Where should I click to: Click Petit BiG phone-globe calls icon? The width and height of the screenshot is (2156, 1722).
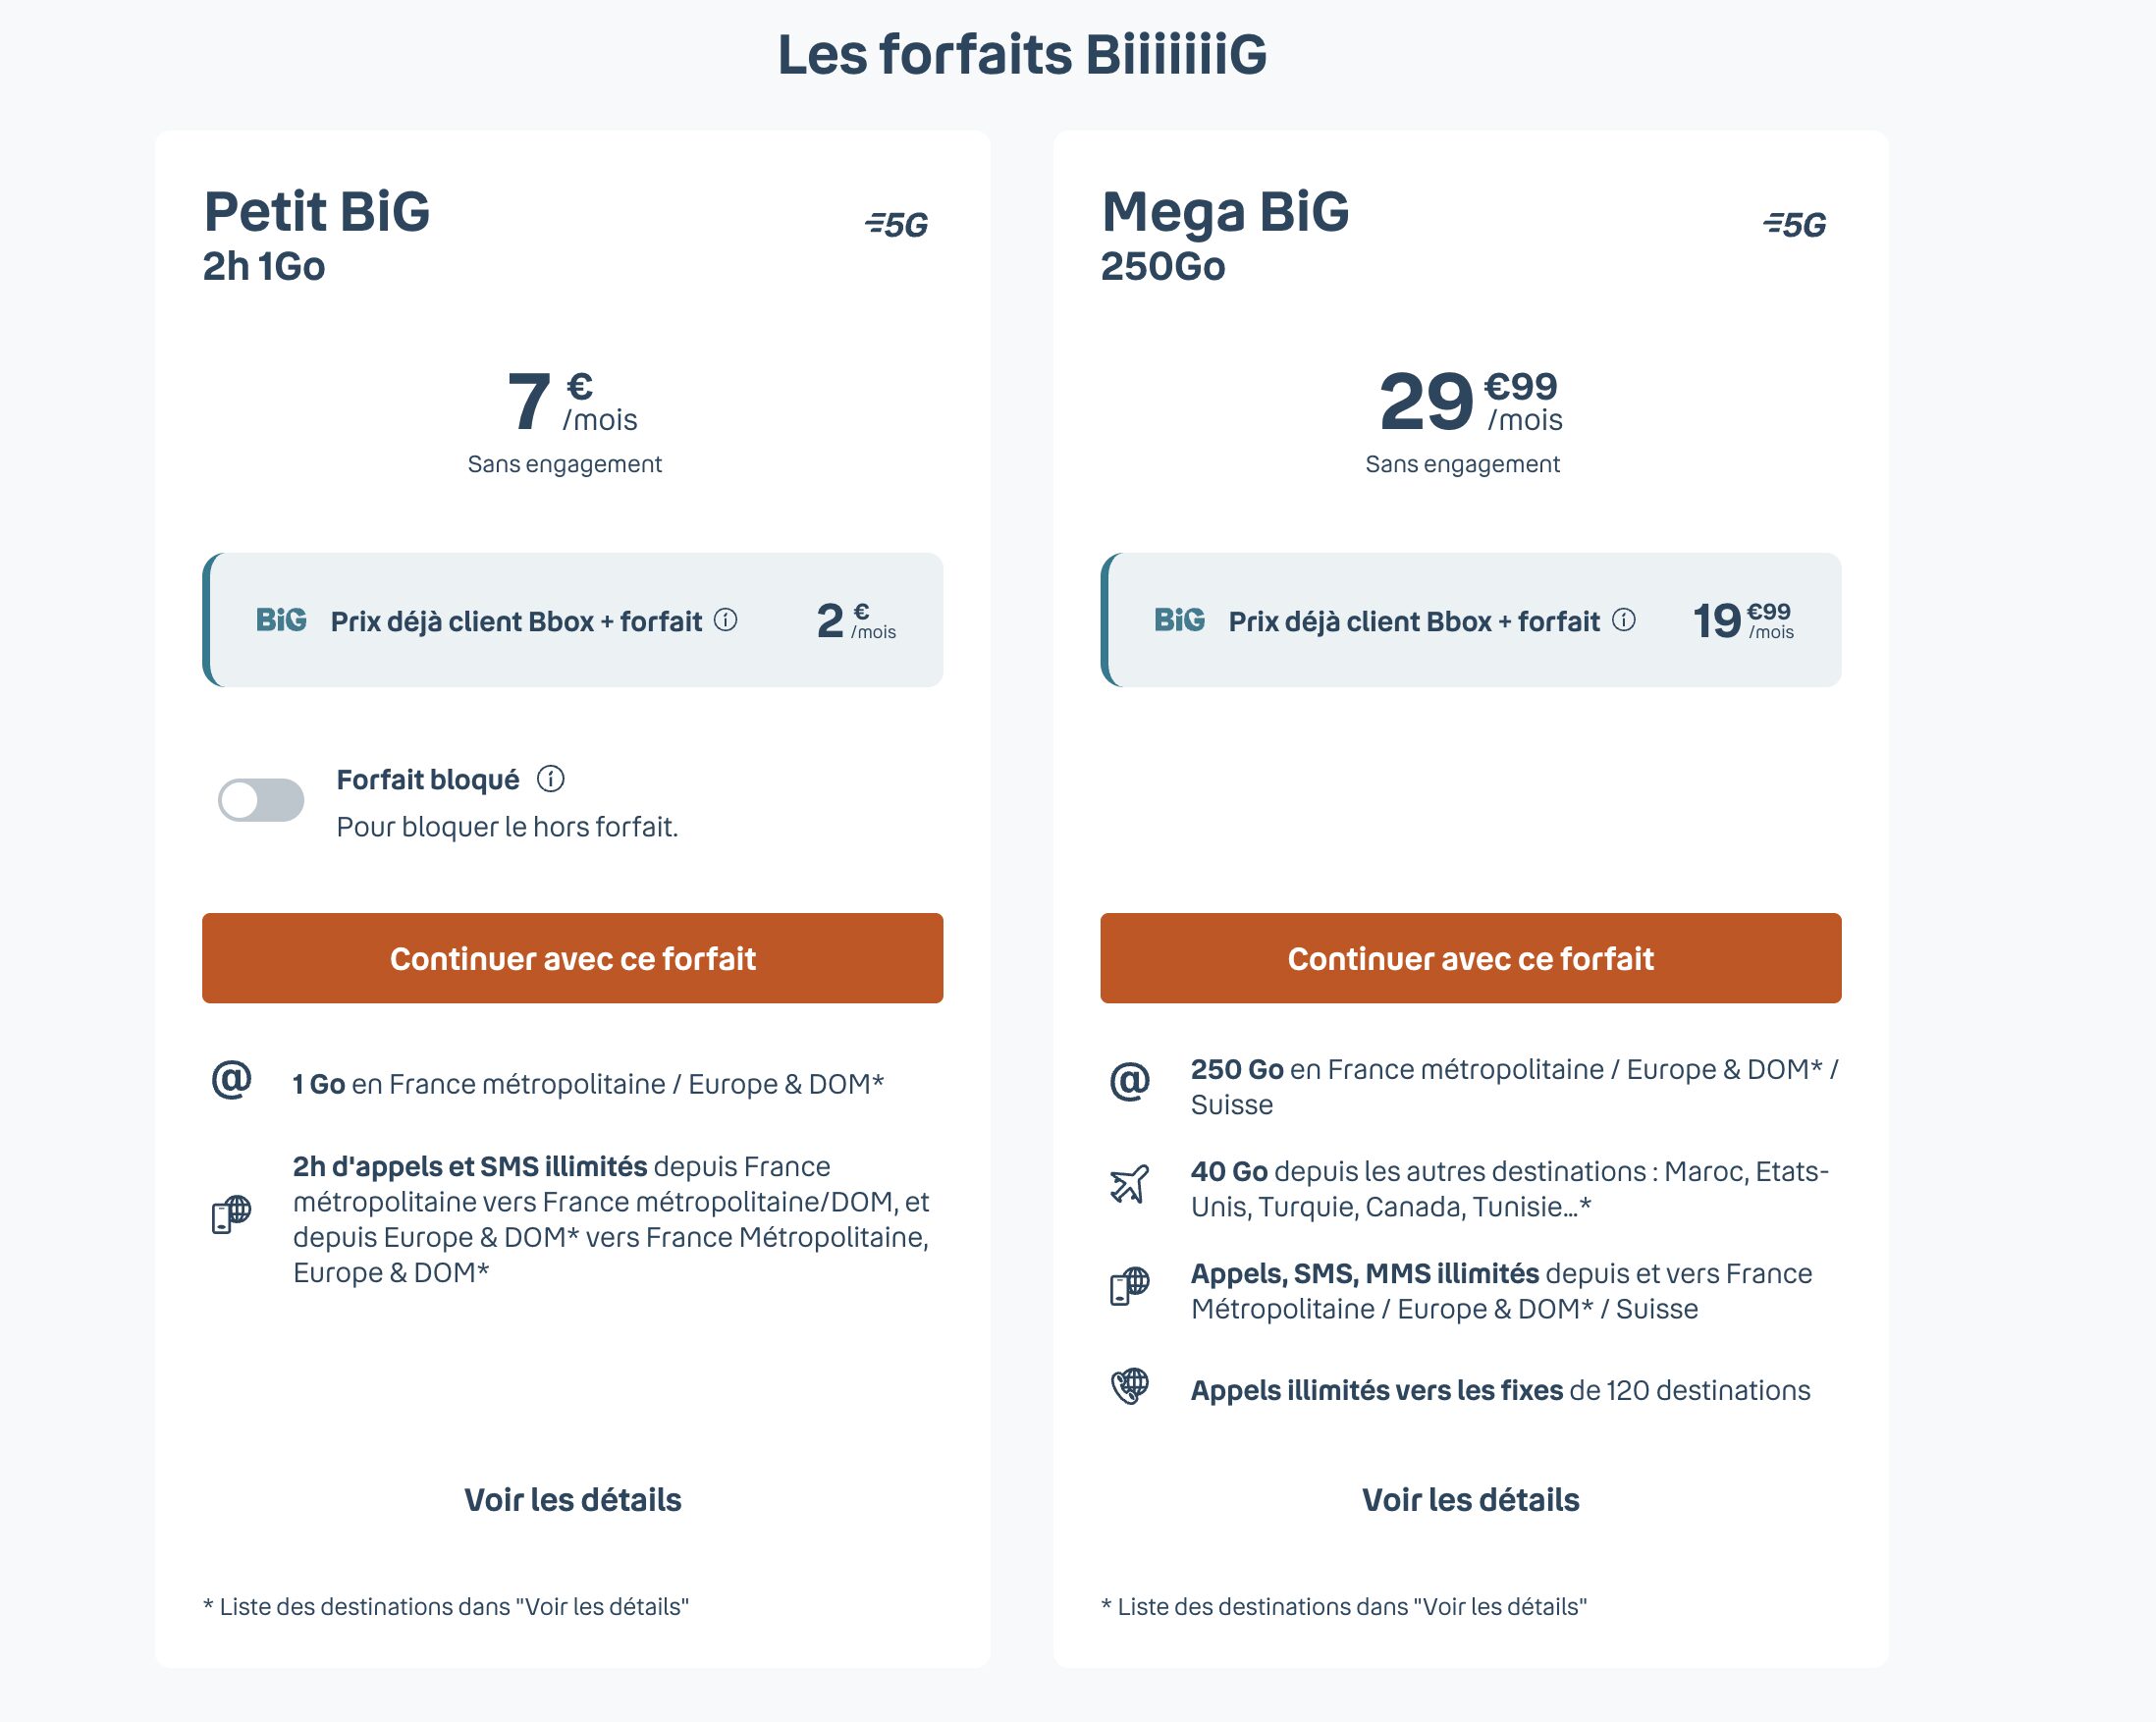pos(232,1215)
